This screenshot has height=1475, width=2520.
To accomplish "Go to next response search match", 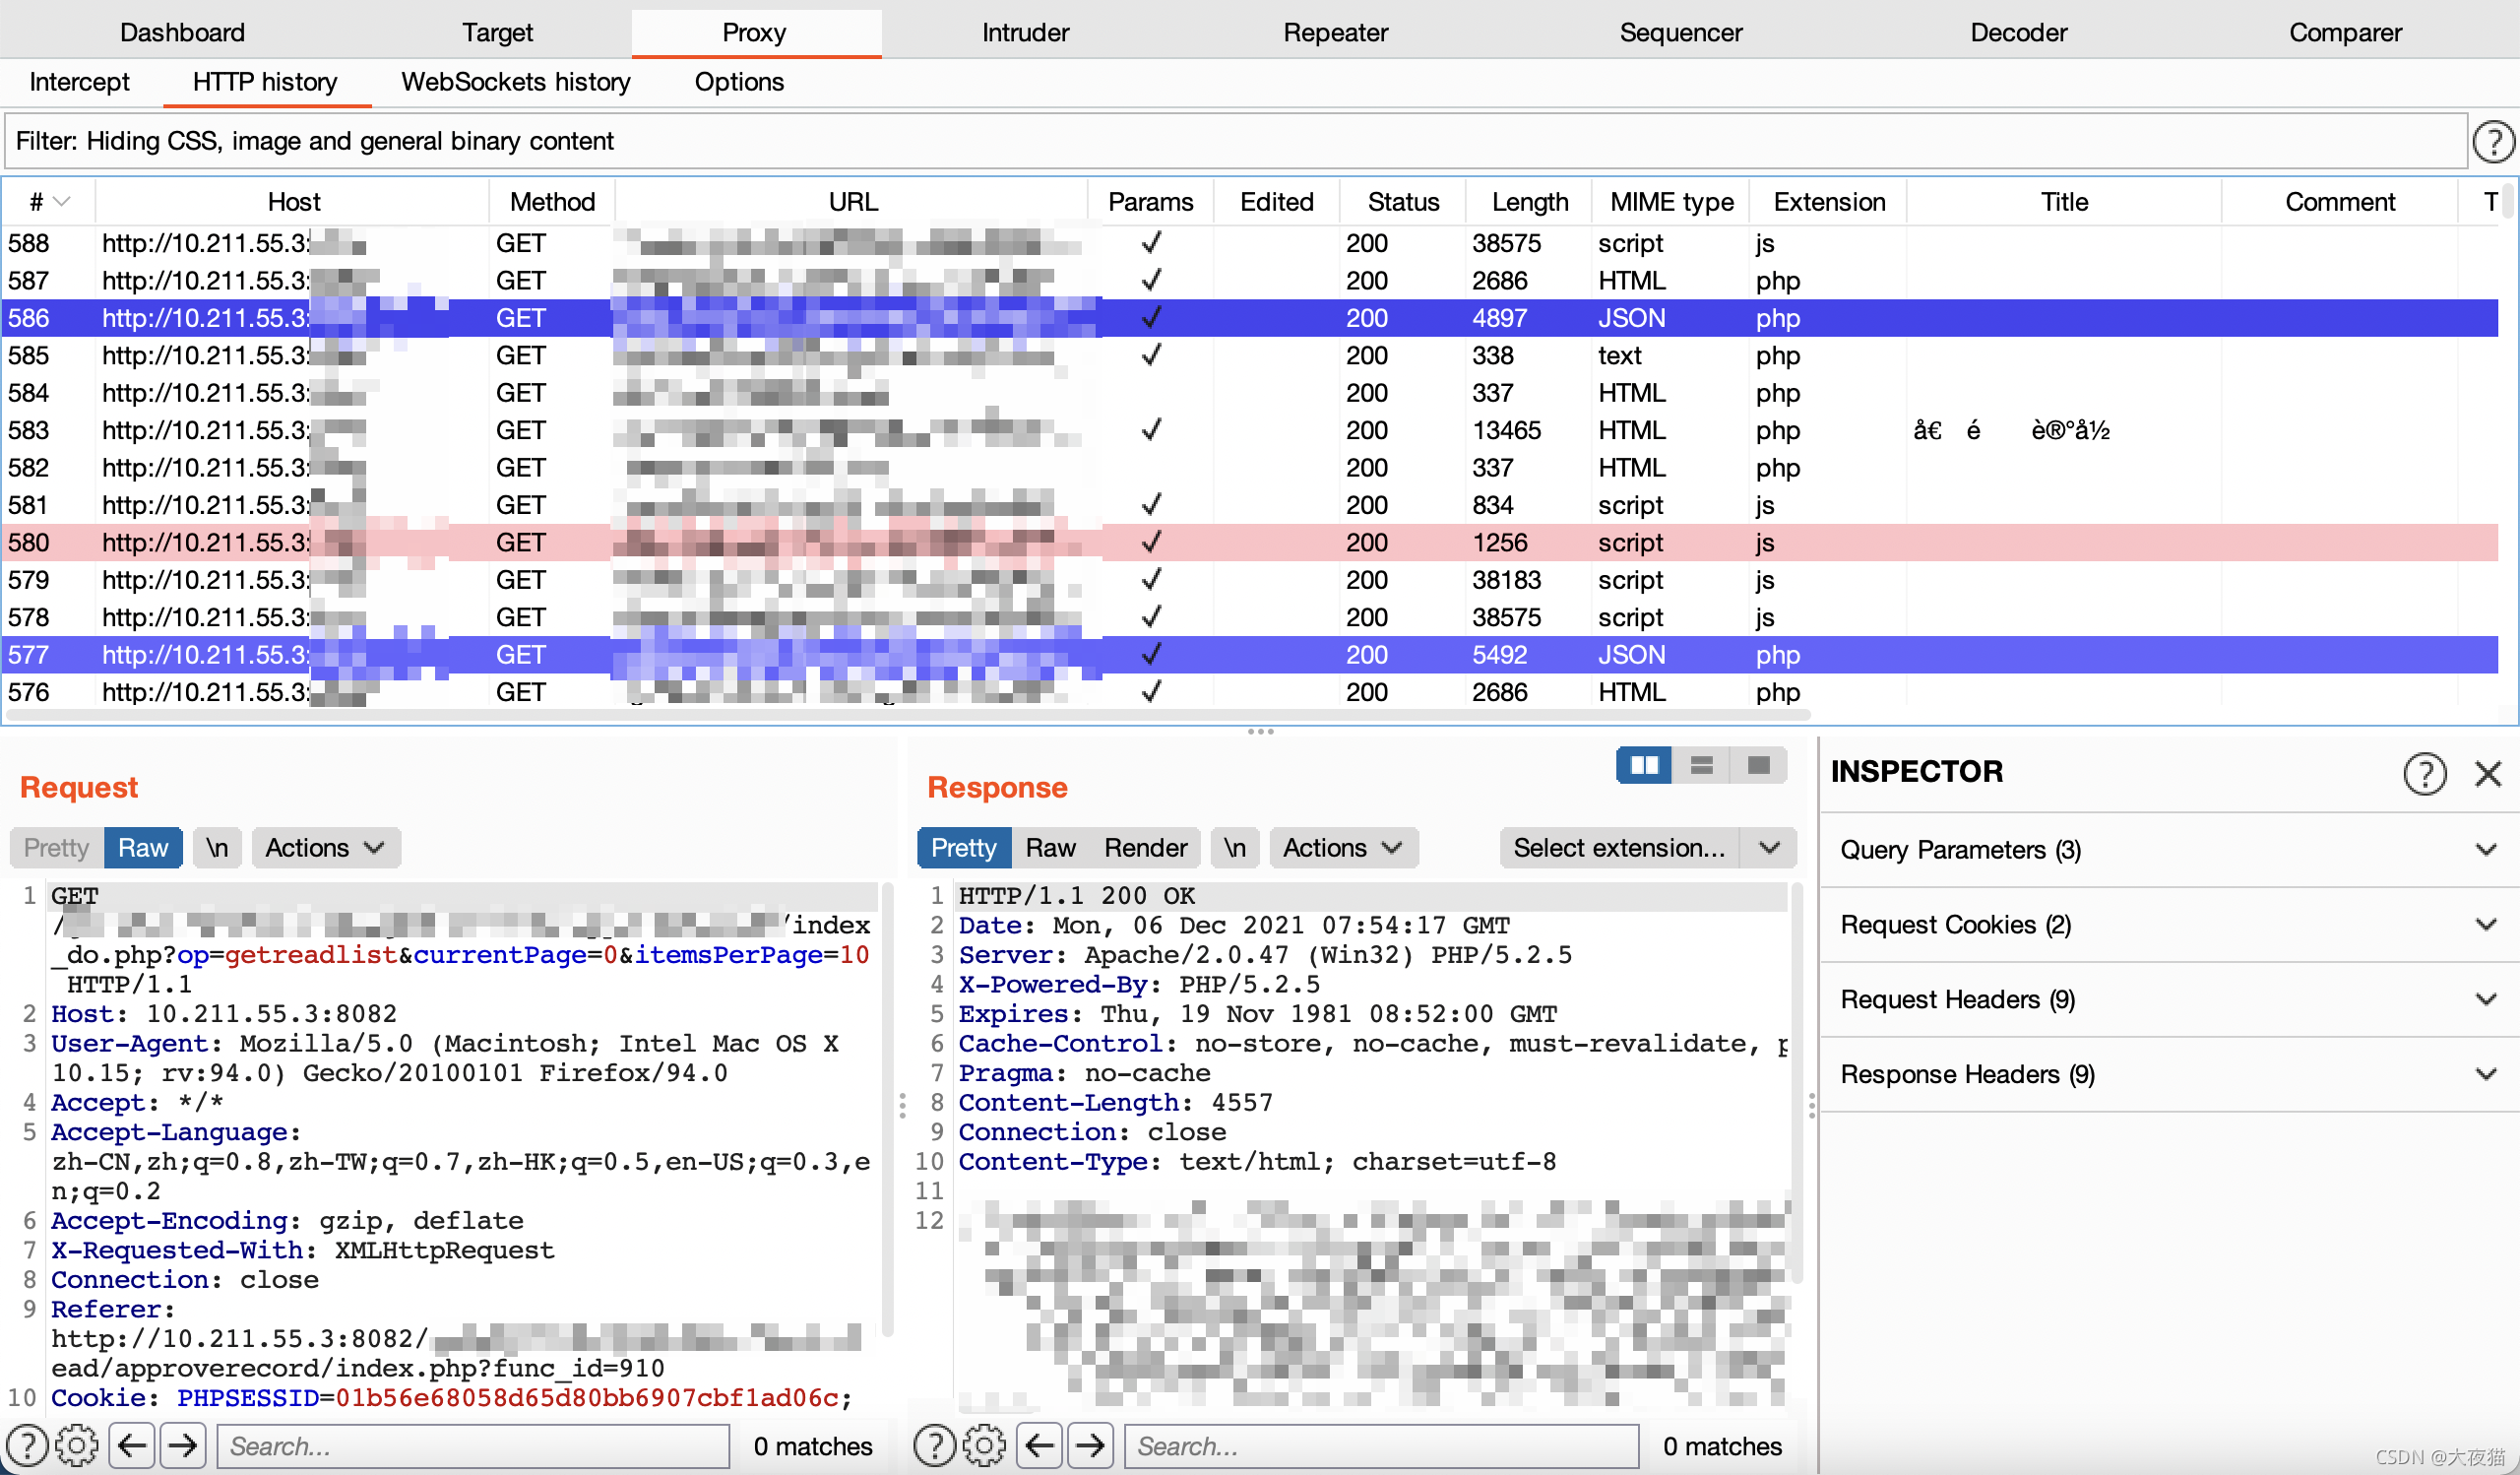I will (1090, 1446).
